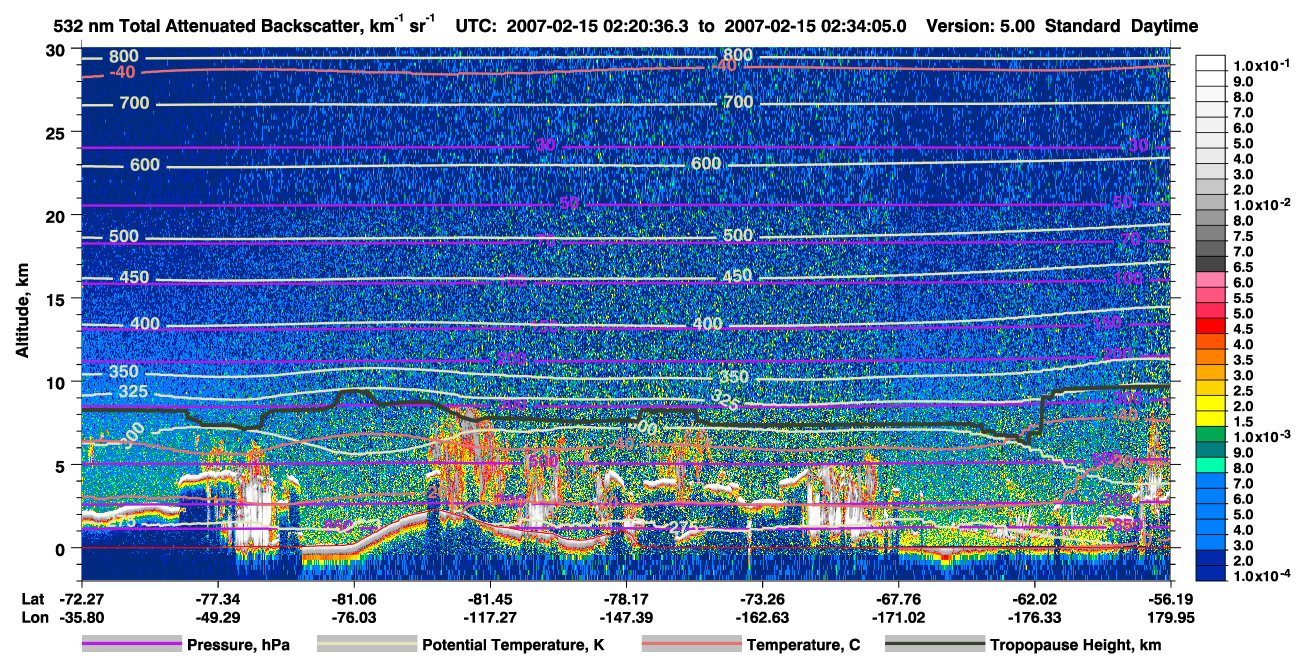Click the longitude value -49.29

[x=217, y=617]
